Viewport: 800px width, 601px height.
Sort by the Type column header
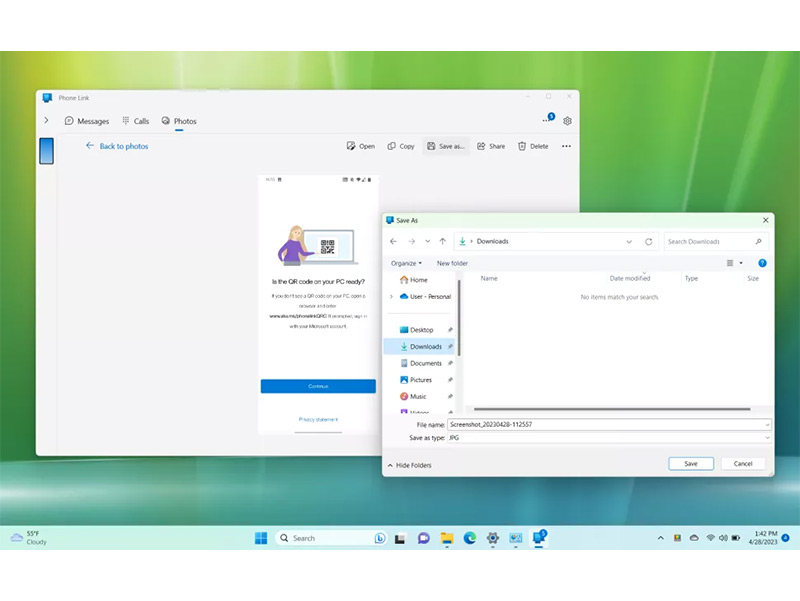click(x=691, y=279)
